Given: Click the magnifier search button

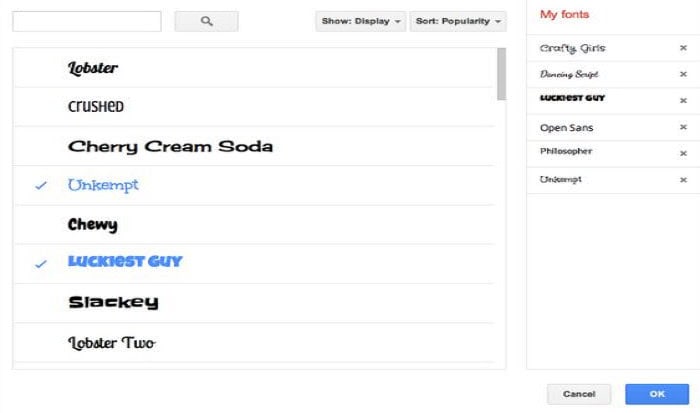Looking at the screenshot, I should (206, 21).
